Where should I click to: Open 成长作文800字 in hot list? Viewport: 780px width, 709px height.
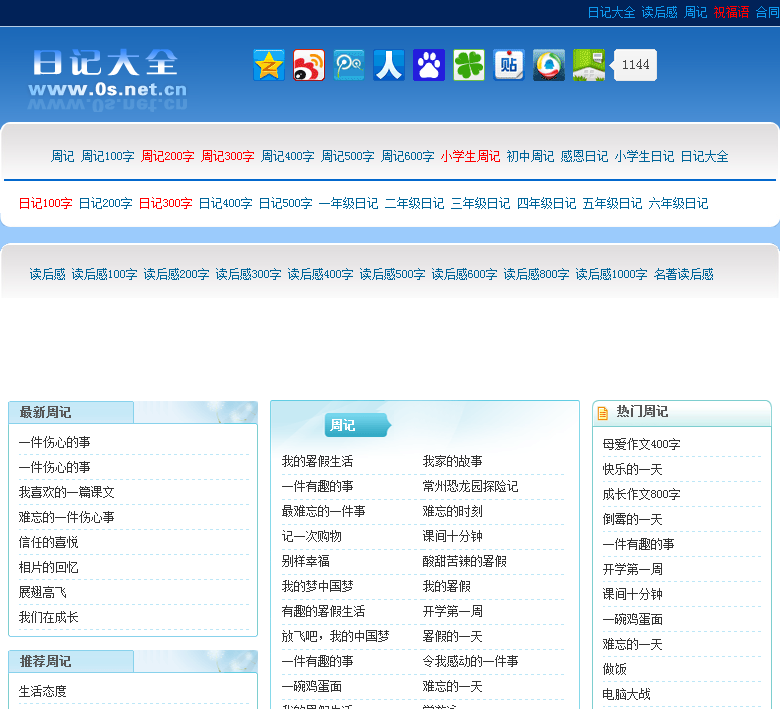tap(641, 495)
